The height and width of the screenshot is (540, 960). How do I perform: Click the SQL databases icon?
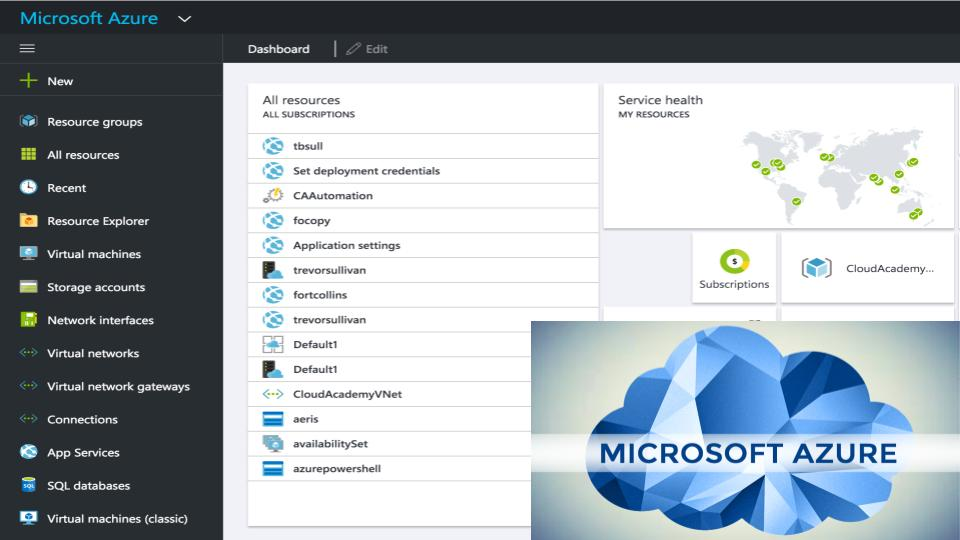(x=28, y=485)
